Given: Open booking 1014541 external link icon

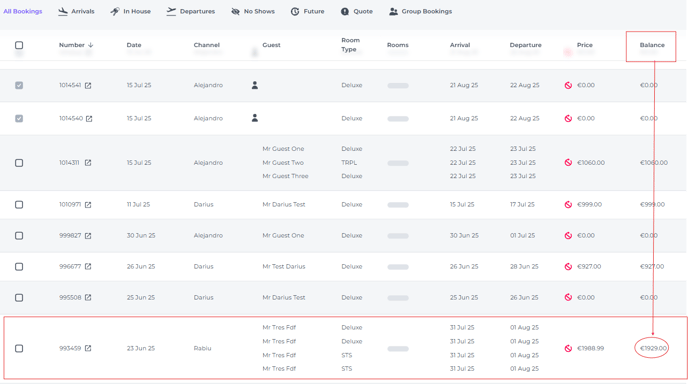Looking at the screenshot, I should click(x=88, y=86).
